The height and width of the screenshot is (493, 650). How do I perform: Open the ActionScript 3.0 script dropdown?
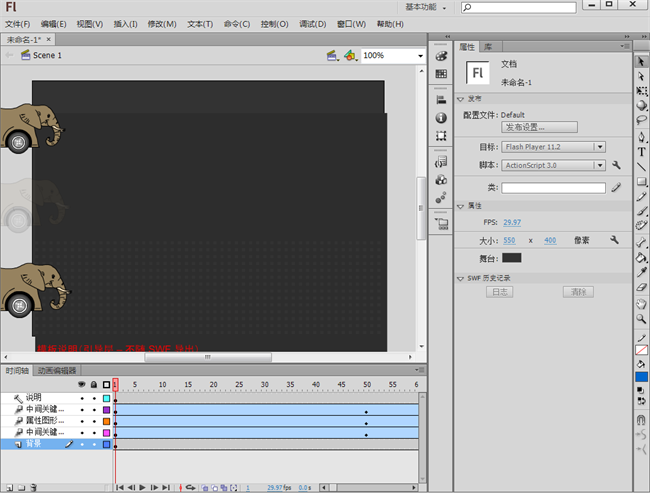click(x=554, y=165)
